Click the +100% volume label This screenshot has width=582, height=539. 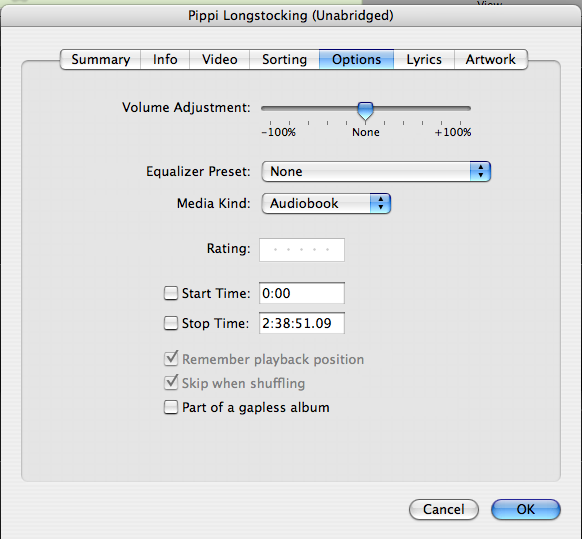tap(453, 132)
